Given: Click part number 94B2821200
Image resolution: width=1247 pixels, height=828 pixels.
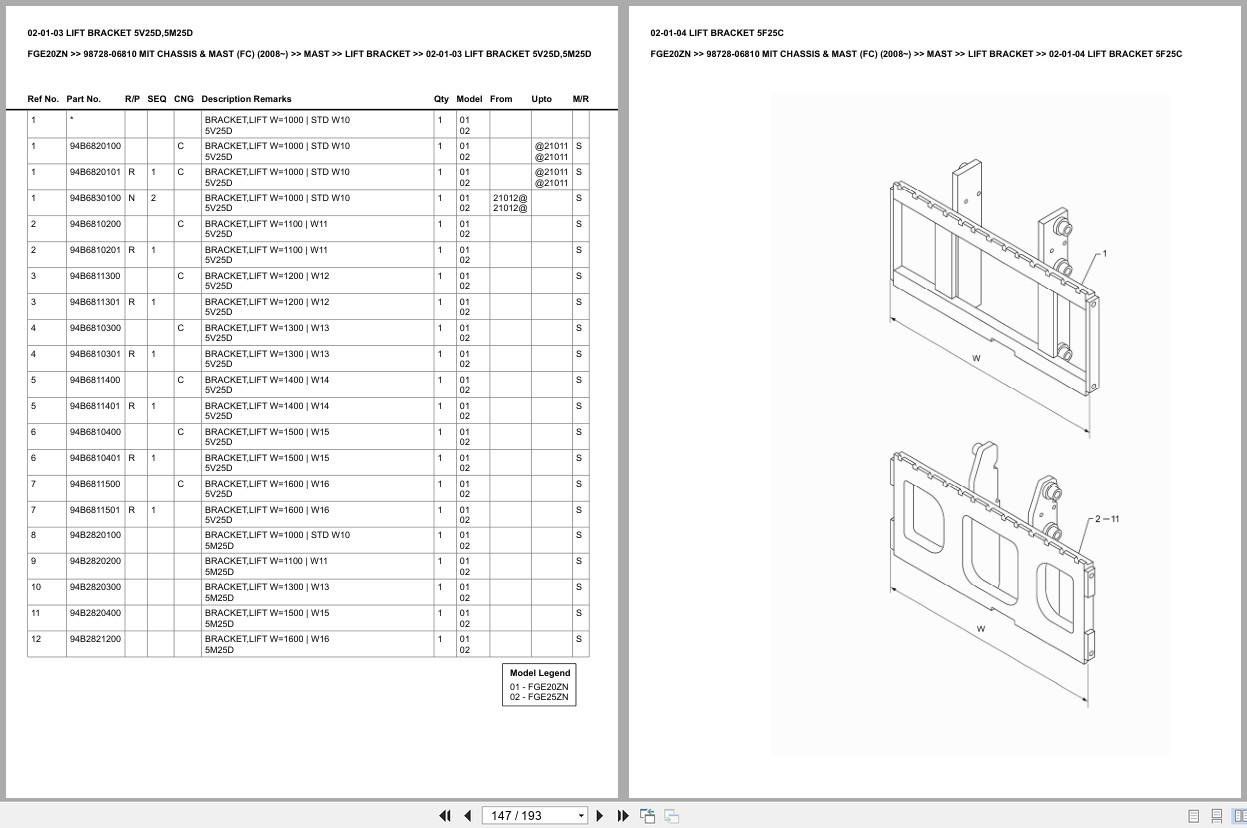Looking at the screenshot, I should coord(95,639).
